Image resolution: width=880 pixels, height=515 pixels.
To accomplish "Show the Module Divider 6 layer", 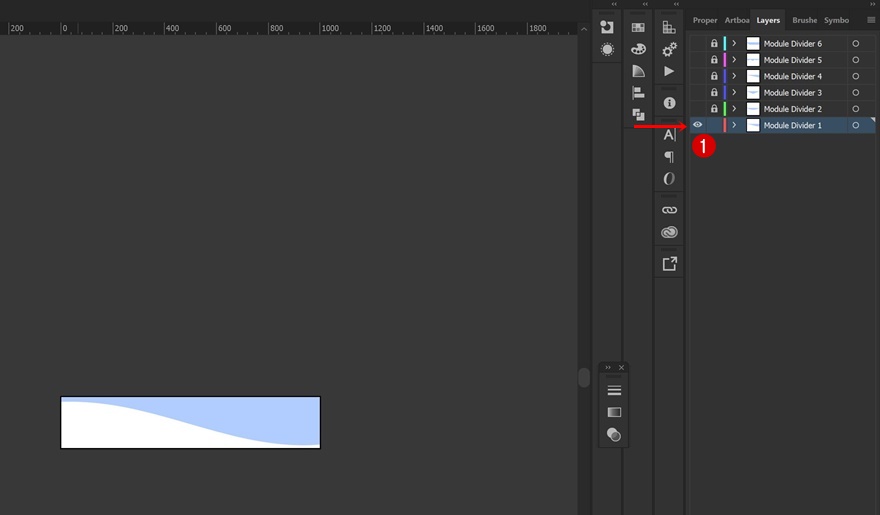I will coord(698,43).
